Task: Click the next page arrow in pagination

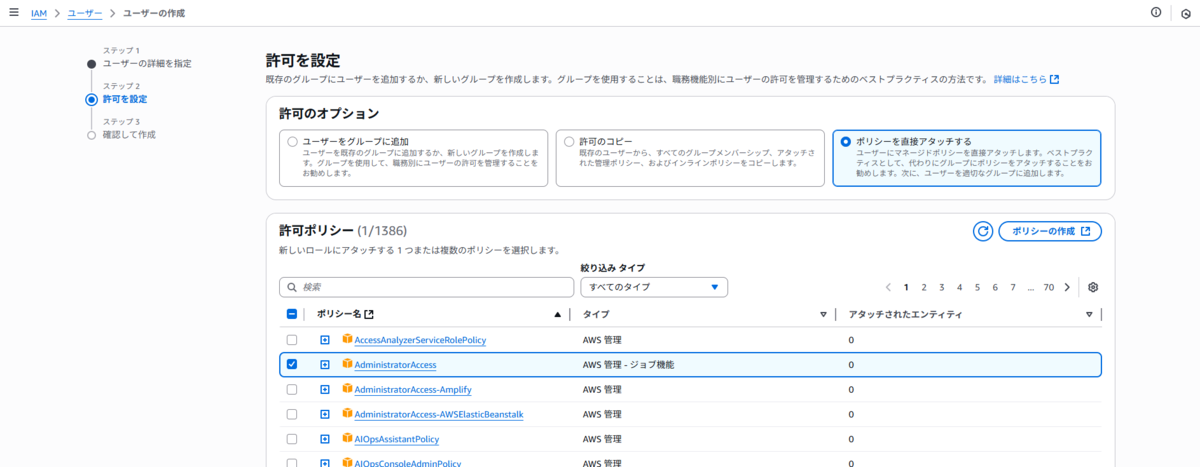Action: coord(1067,287)
